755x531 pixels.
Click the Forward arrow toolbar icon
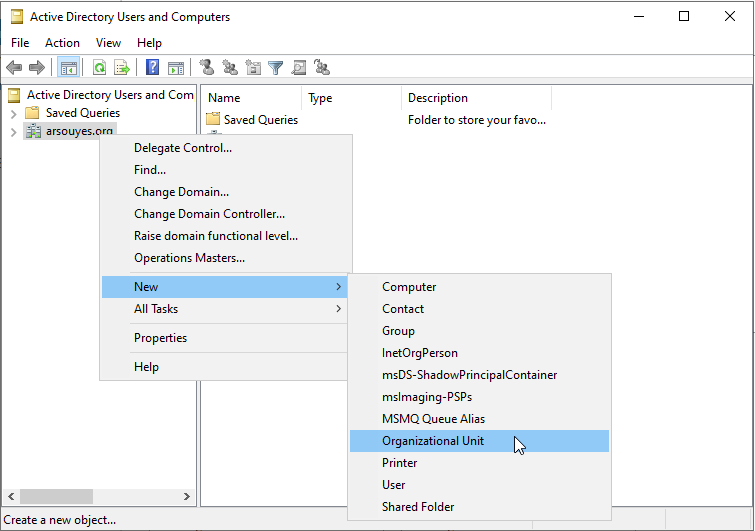pos(37,67)
